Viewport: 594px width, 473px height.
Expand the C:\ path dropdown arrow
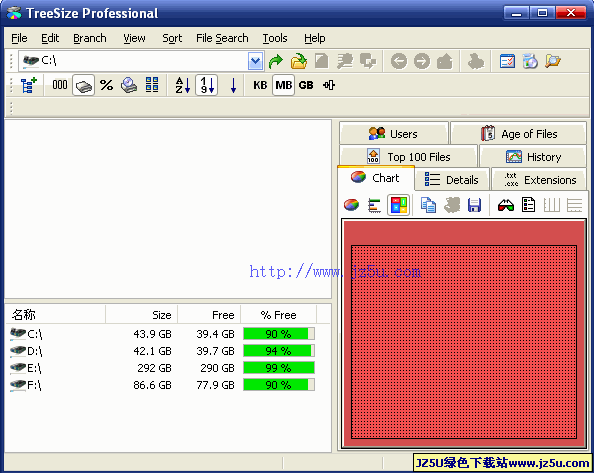256,61
